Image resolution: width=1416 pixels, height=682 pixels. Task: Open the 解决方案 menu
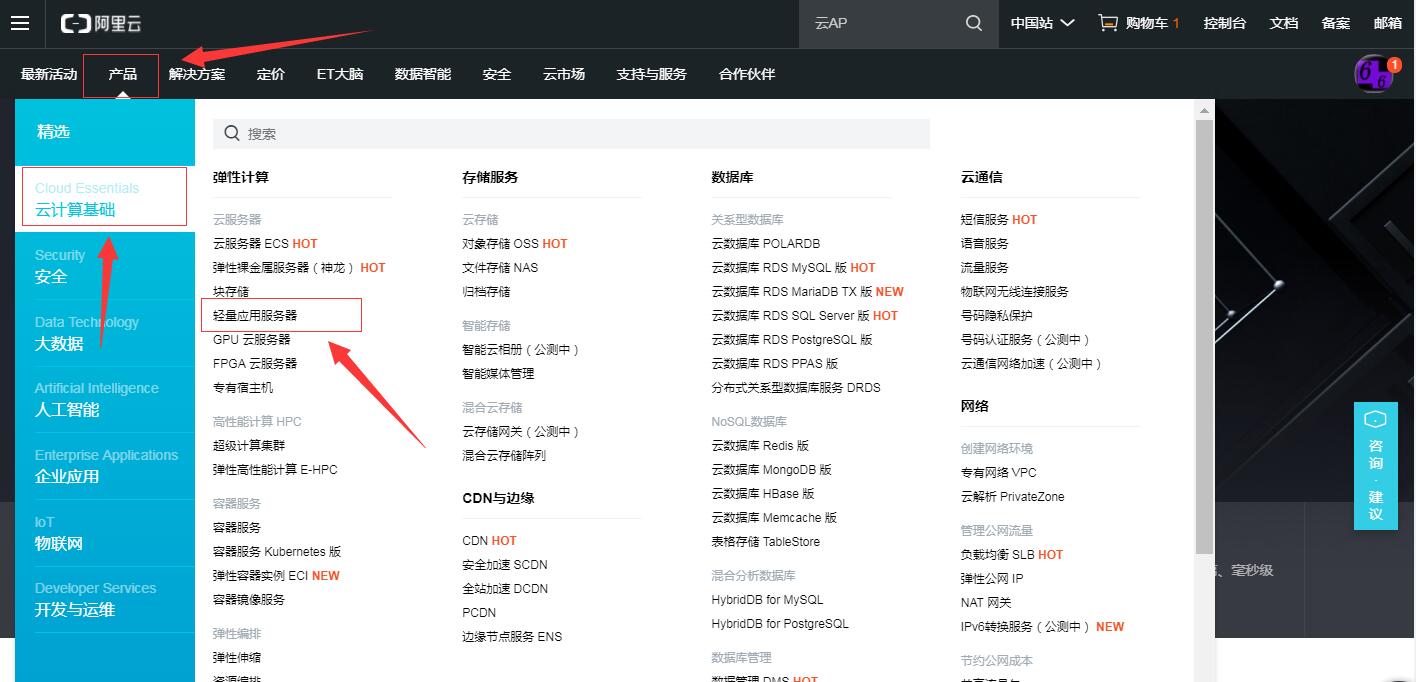(x=197, y=74)
